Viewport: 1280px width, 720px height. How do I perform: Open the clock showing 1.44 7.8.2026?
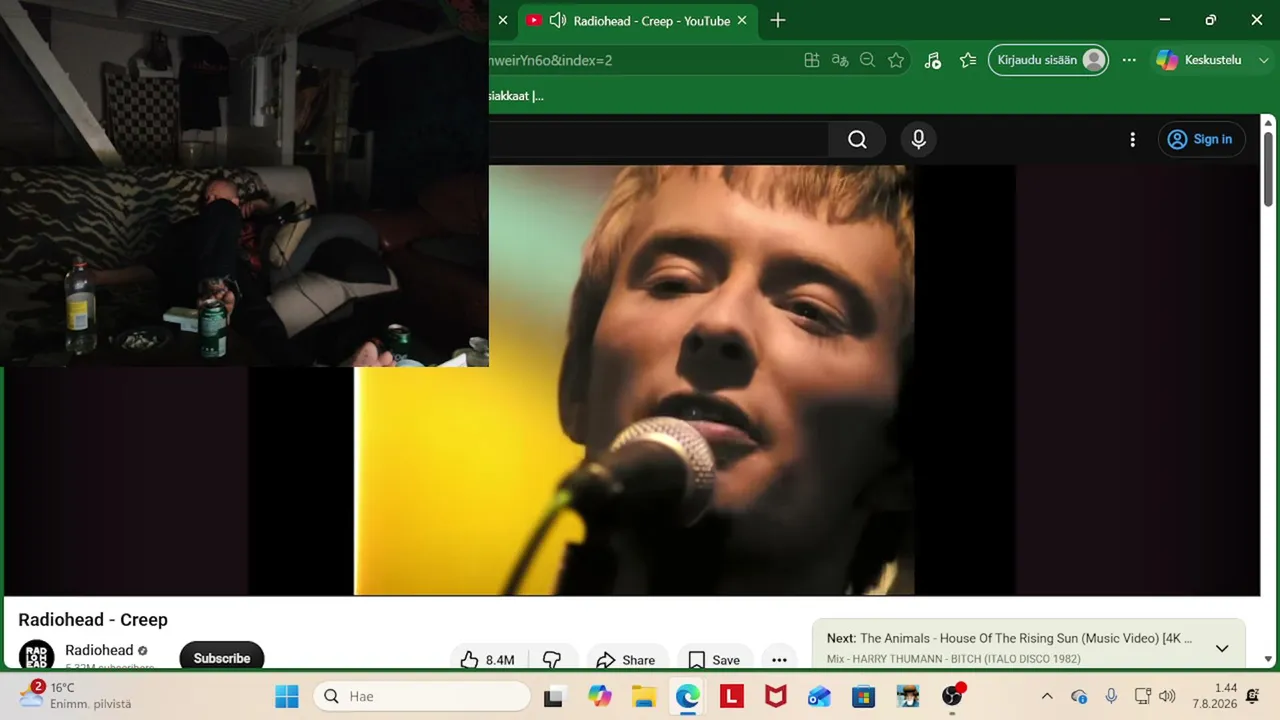1213,696
